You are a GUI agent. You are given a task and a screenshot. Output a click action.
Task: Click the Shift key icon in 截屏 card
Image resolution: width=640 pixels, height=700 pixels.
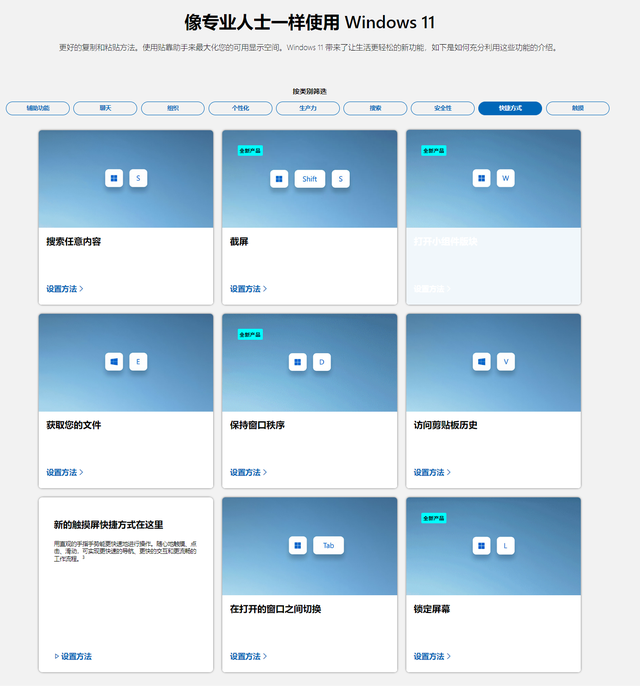310,179
